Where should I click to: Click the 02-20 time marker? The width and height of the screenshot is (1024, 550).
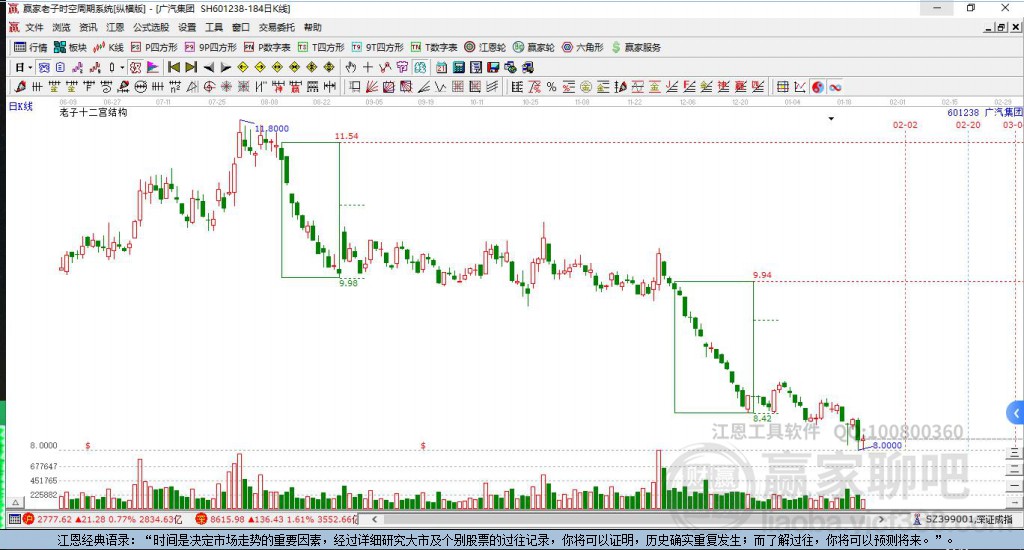click(x=968, y=125)
